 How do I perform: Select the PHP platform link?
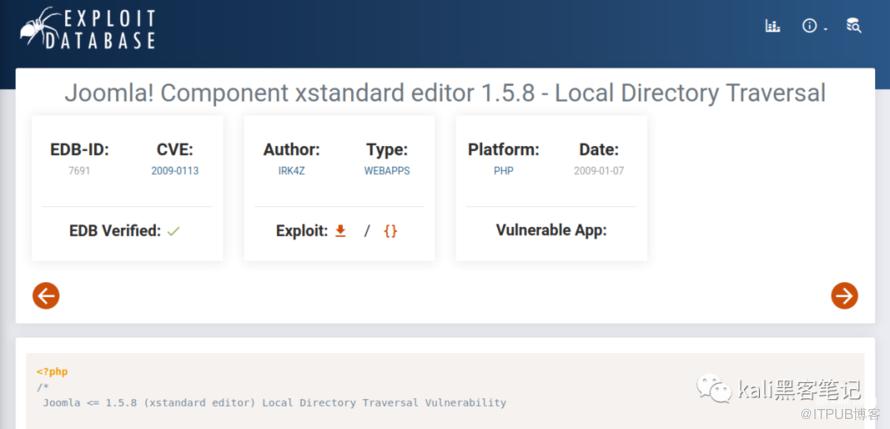pyautogui.click(x=503, y=171)
